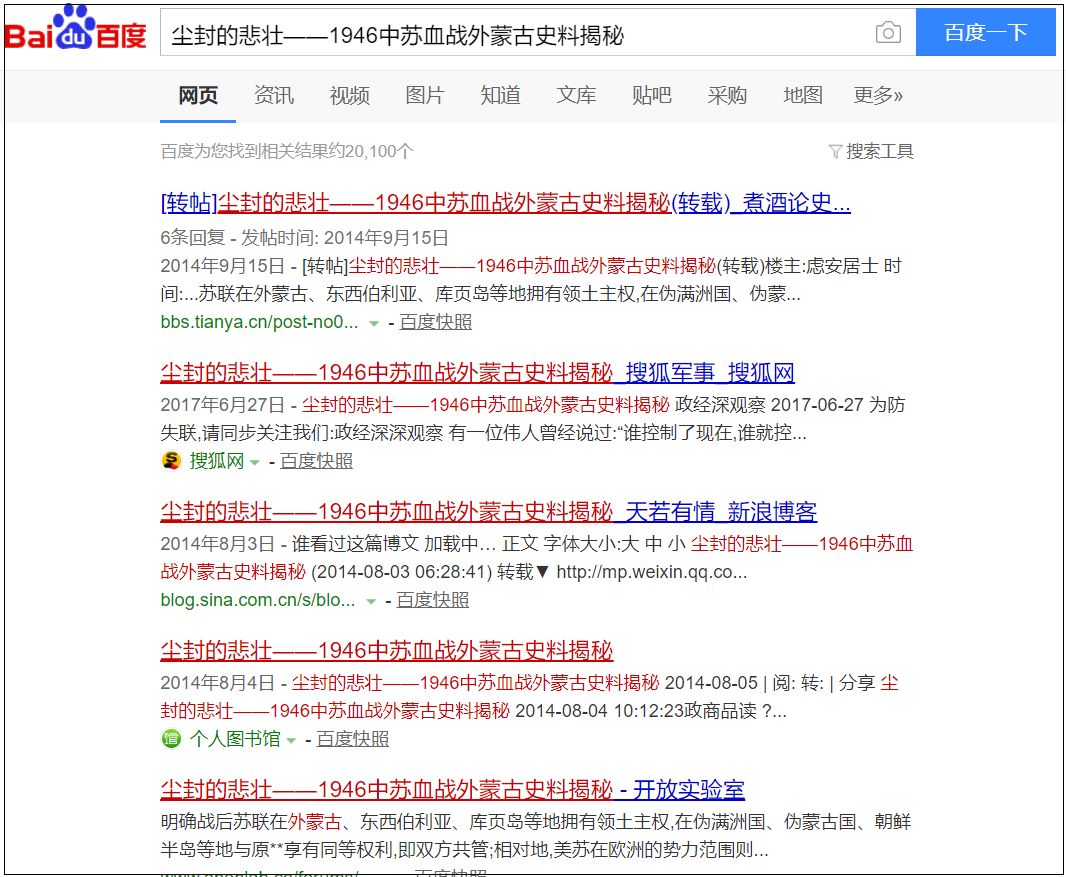Click the camera icon for image search
The height and width of the screenshot is (877, 1066).
tap(888, 32)
